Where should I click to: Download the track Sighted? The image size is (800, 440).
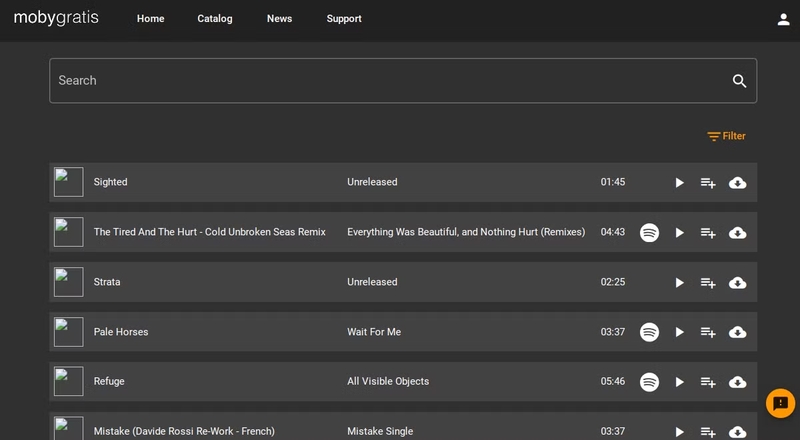[738, 183]
